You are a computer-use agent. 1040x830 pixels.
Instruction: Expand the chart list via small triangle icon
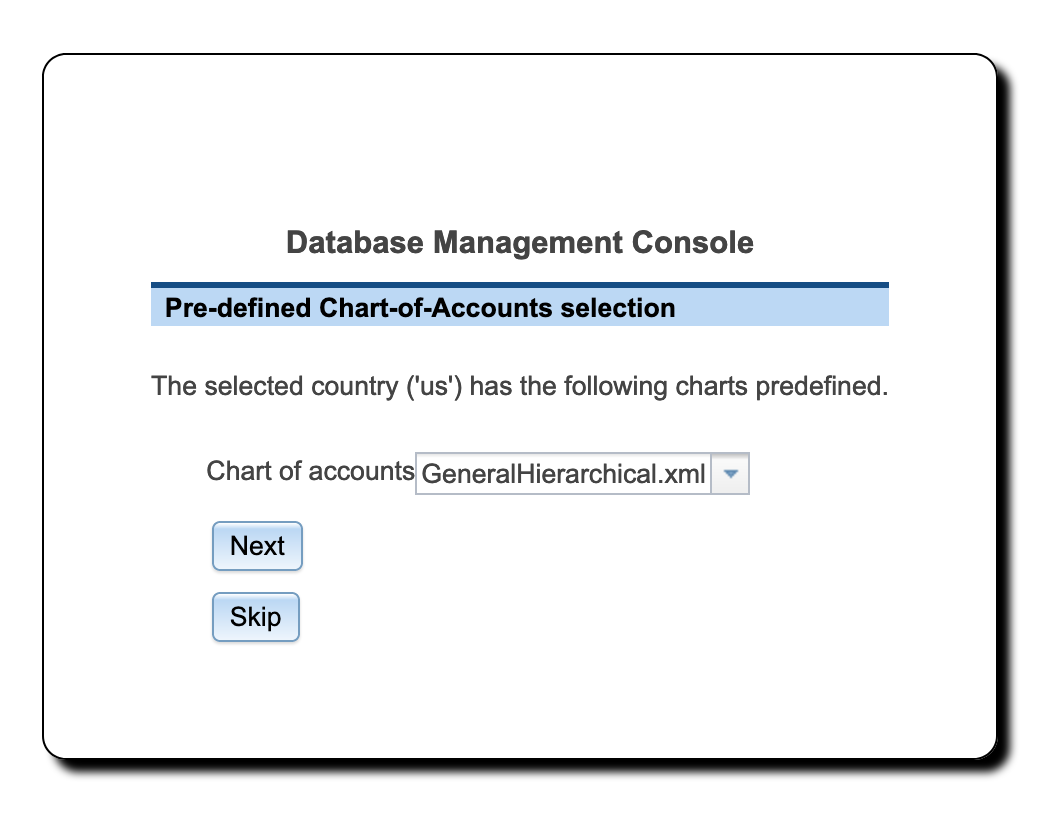click(730, 474)
